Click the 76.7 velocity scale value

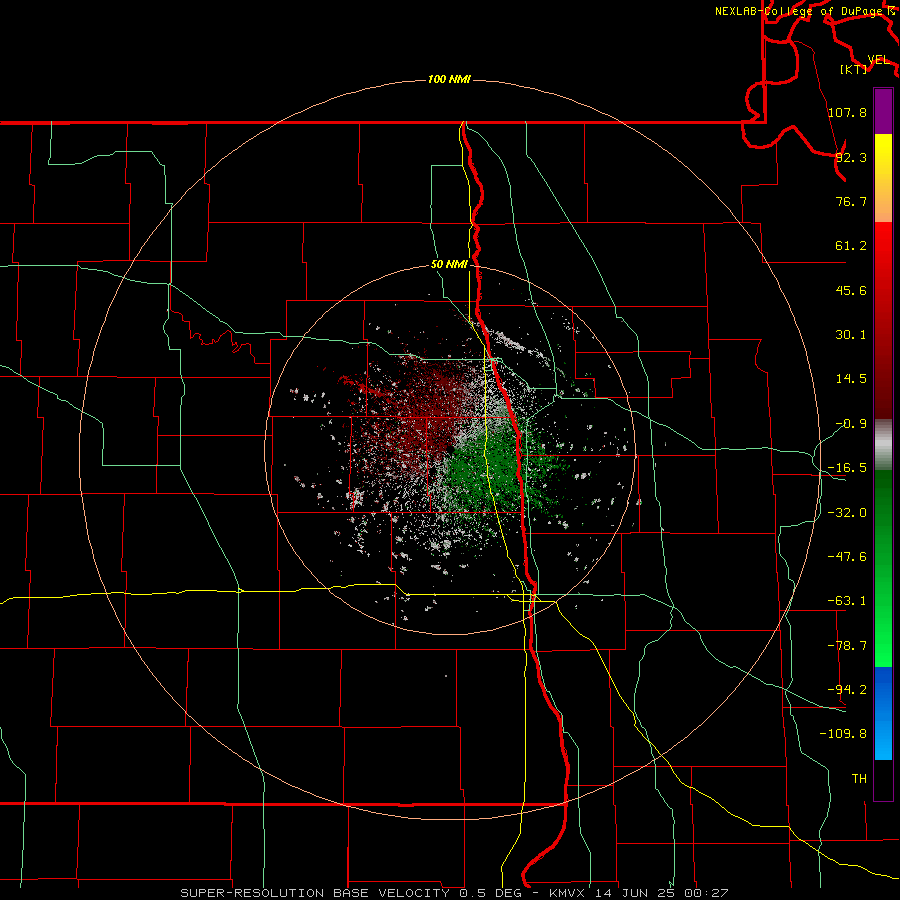coord(851,201)
